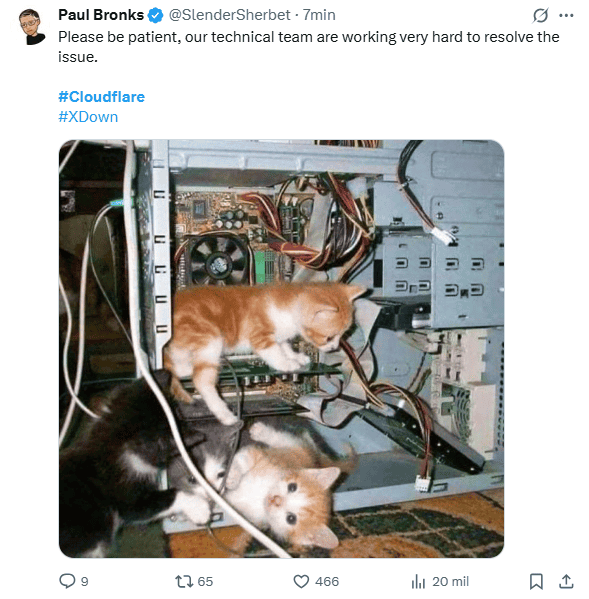Image resolution: width=589 pixels, height=599 pixels.
Task: Click the 20 mil views count
Action: pyautogui.click(x=450, y=581)
